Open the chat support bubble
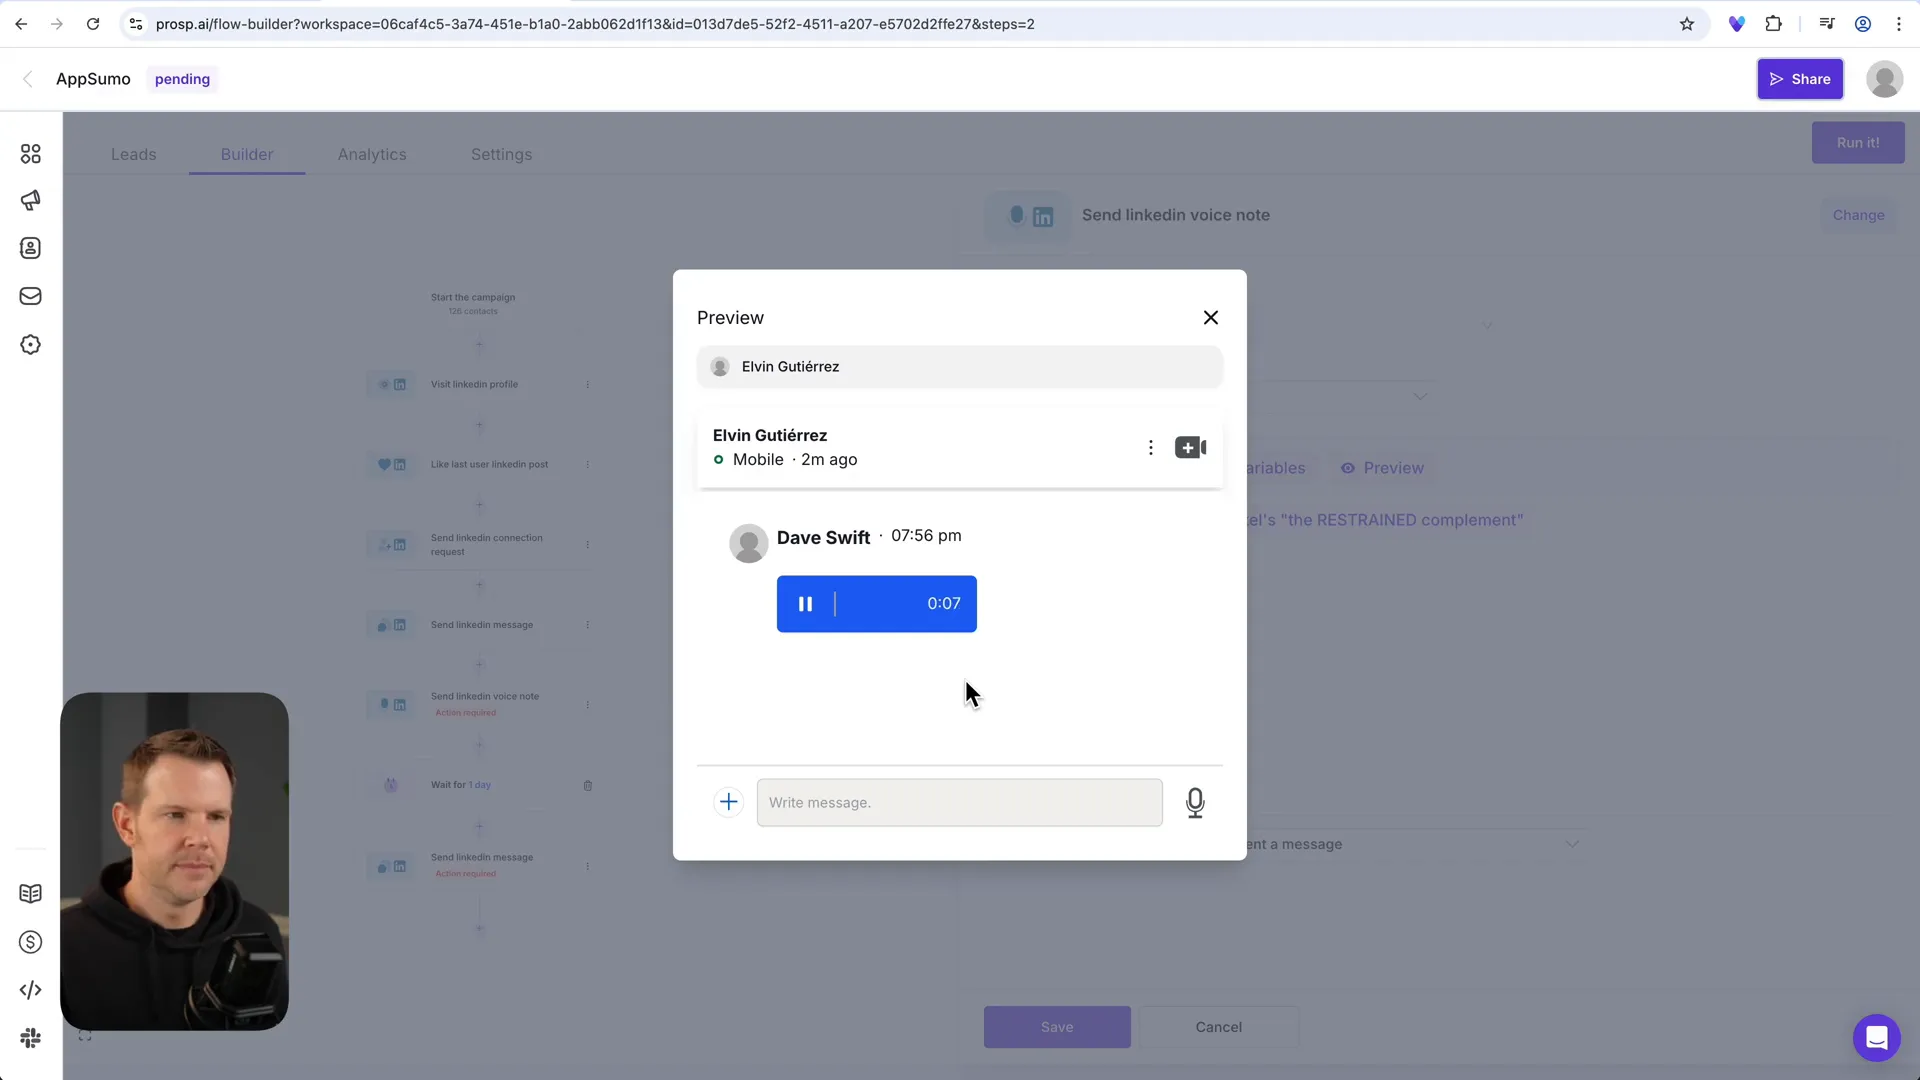The height and width of the screenshot is (1080, 1920). point(1876,1038)
